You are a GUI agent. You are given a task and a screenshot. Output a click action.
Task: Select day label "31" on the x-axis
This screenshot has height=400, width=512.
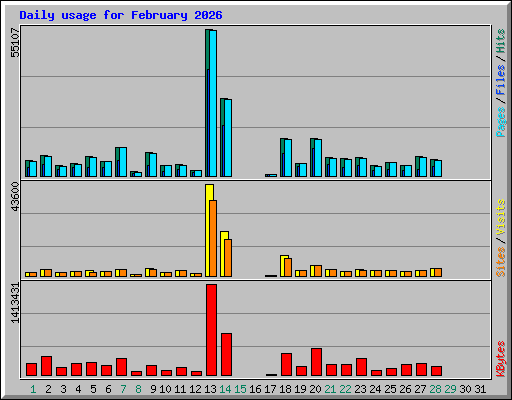pyautogui.click(x=480, y=389)
